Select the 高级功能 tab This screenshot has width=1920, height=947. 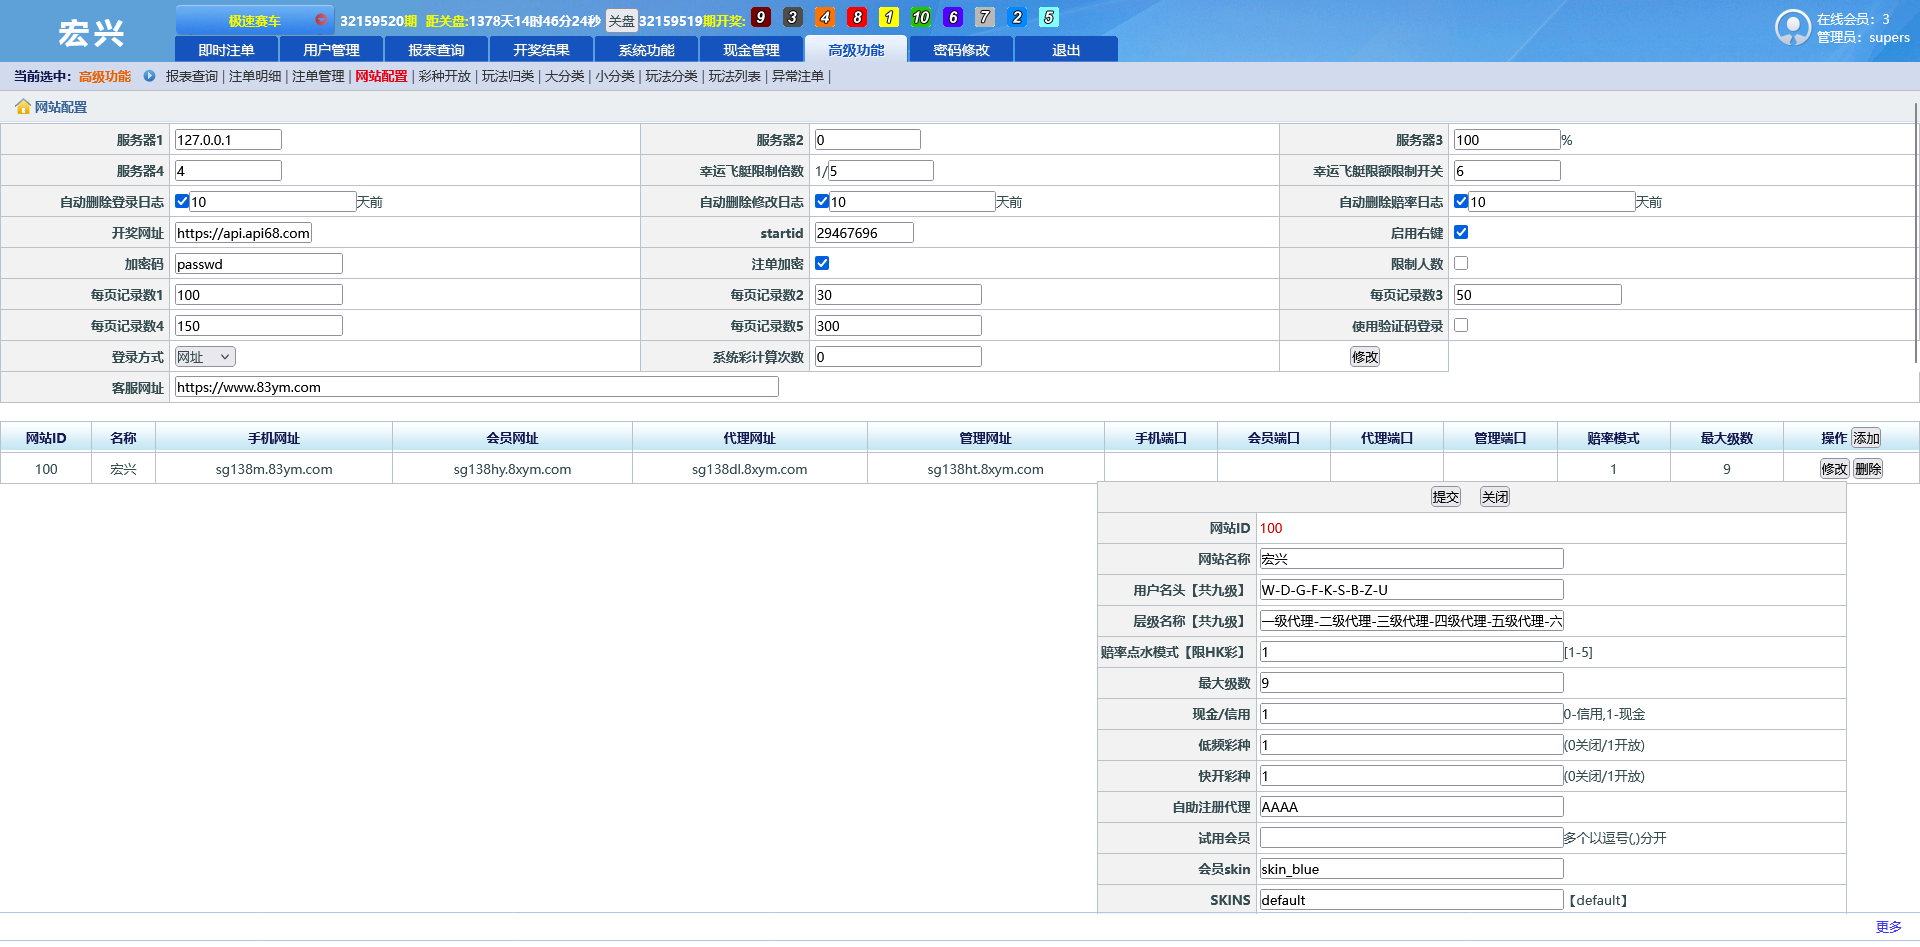856,50
